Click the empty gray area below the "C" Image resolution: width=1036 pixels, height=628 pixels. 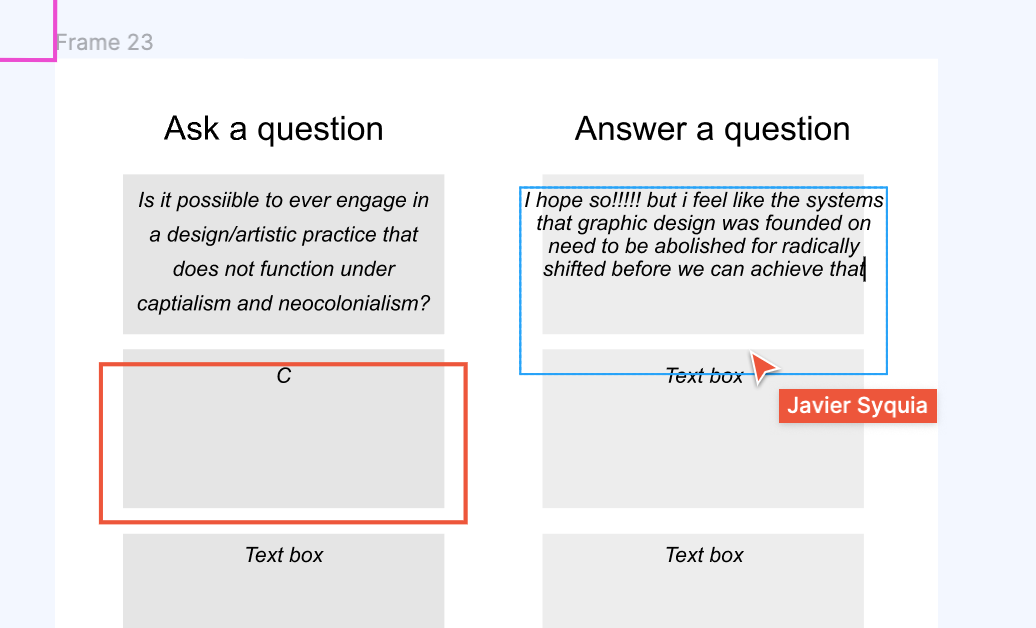click(x=283, y=450)
